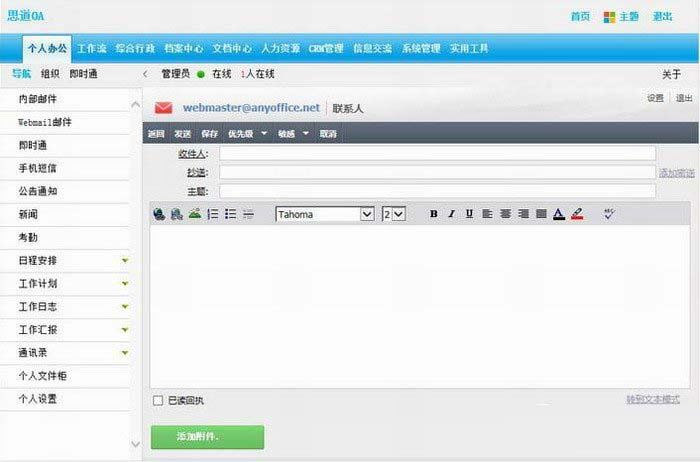
Task: Pick the text highlight color tool
Action: (577, 214)
